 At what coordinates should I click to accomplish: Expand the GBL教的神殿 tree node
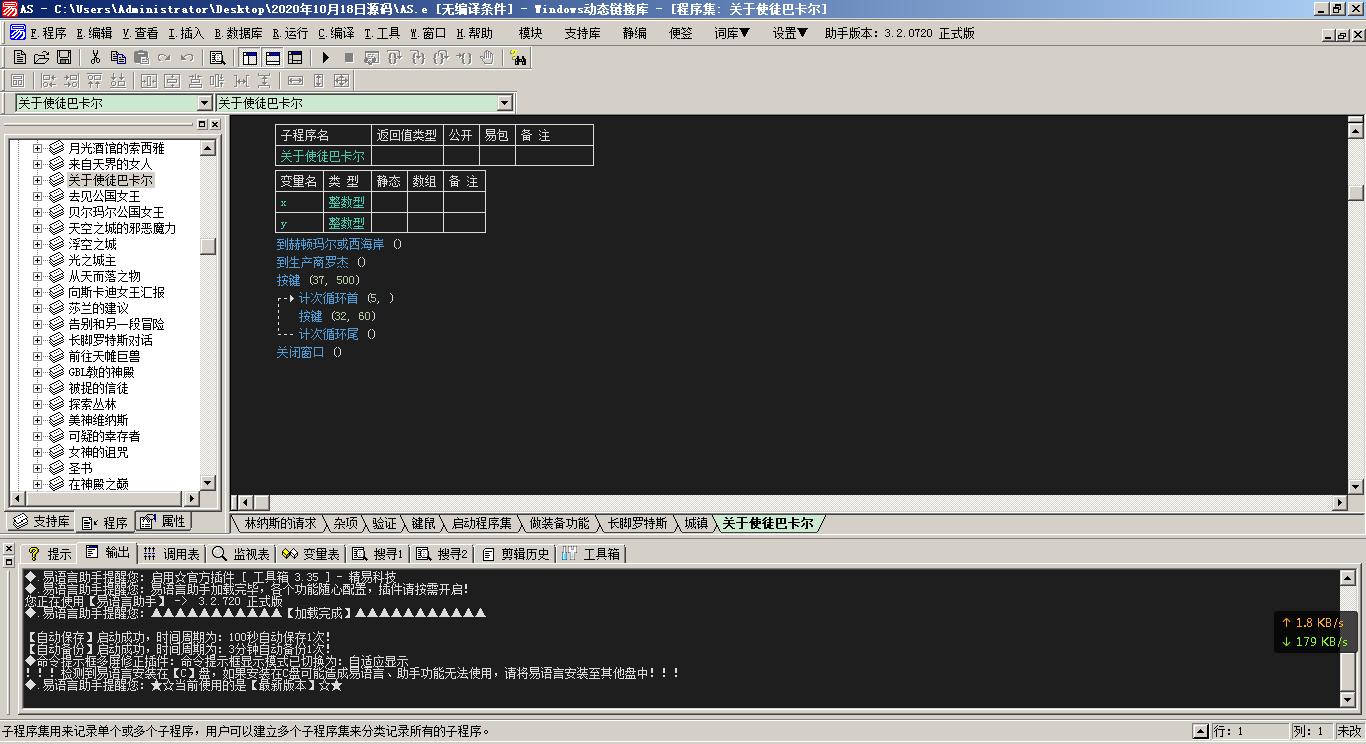38,372
